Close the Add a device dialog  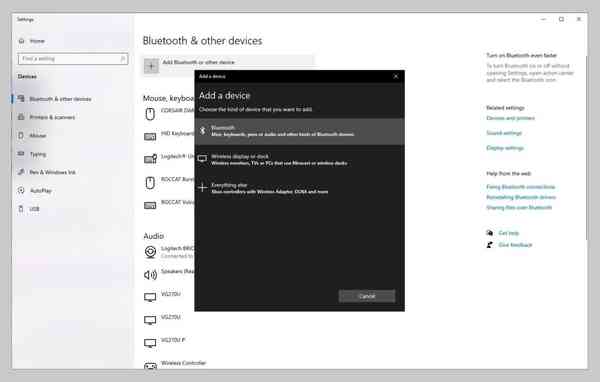(396, 76)
